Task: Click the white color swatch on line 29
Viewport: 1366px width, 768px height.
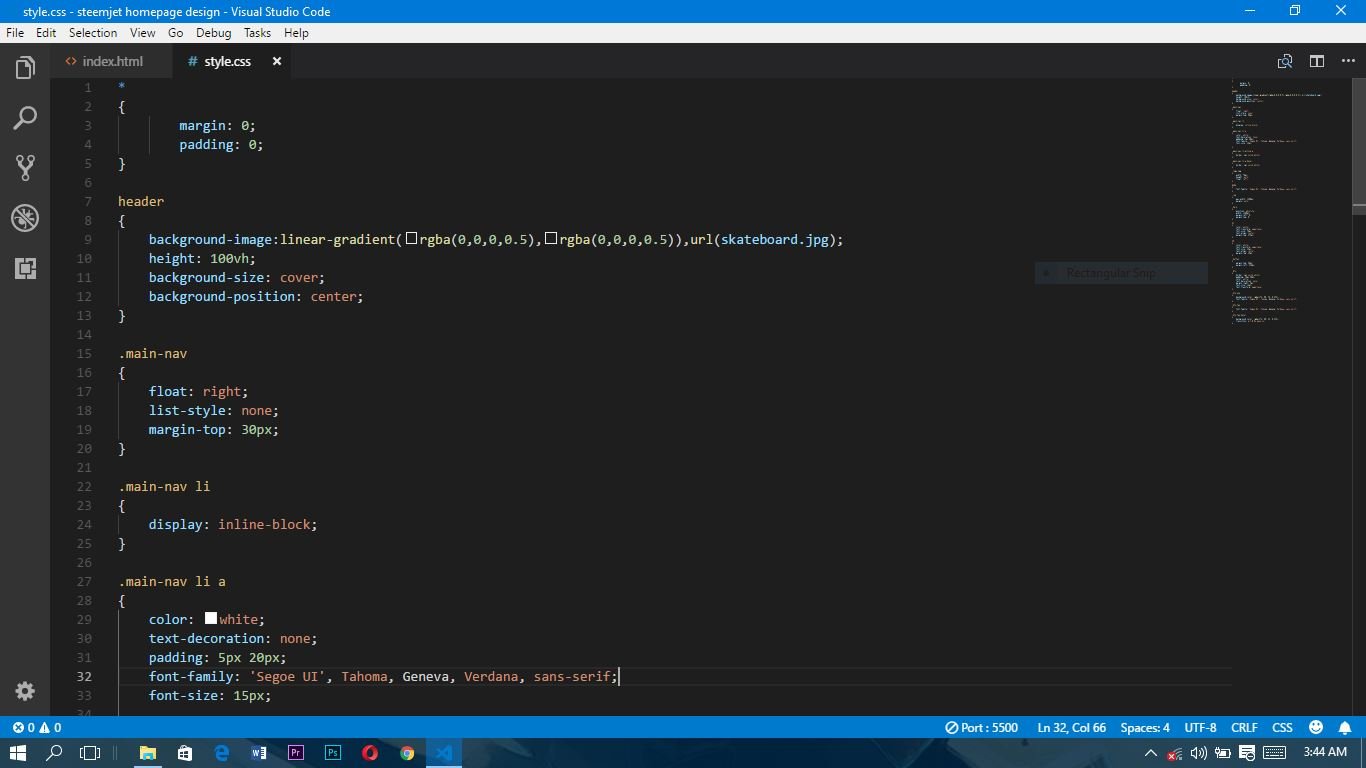Action: [x=211, y=619]
